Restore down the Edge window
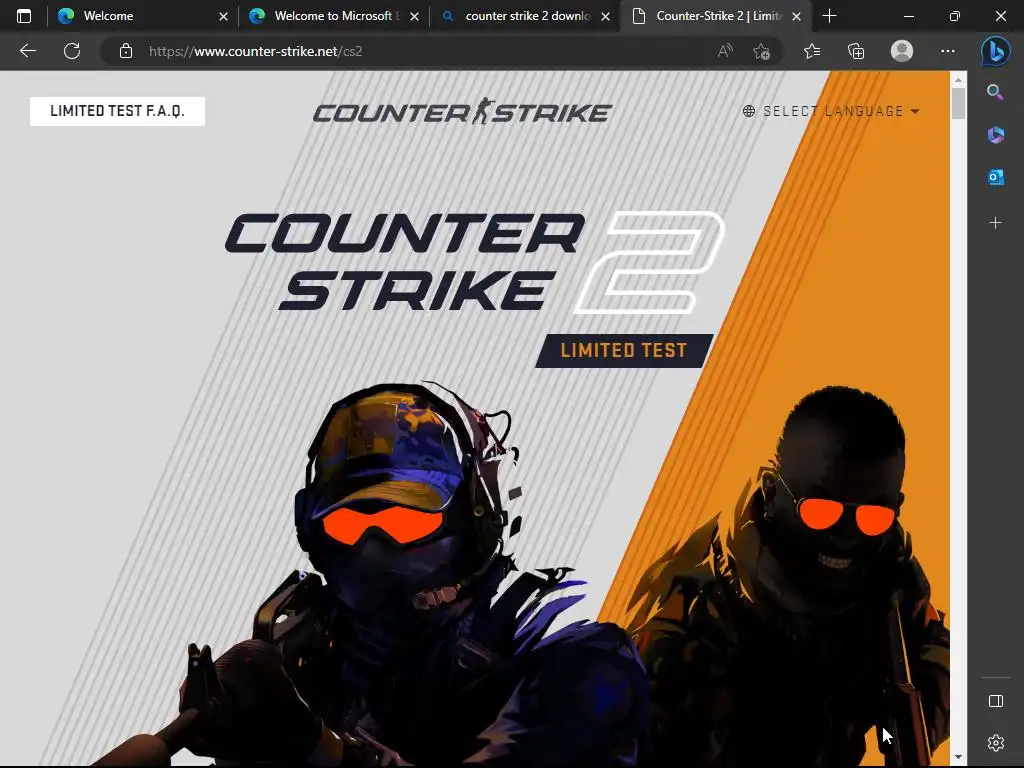This screenshot has height=768, width=1024. (x=954, y=16)
